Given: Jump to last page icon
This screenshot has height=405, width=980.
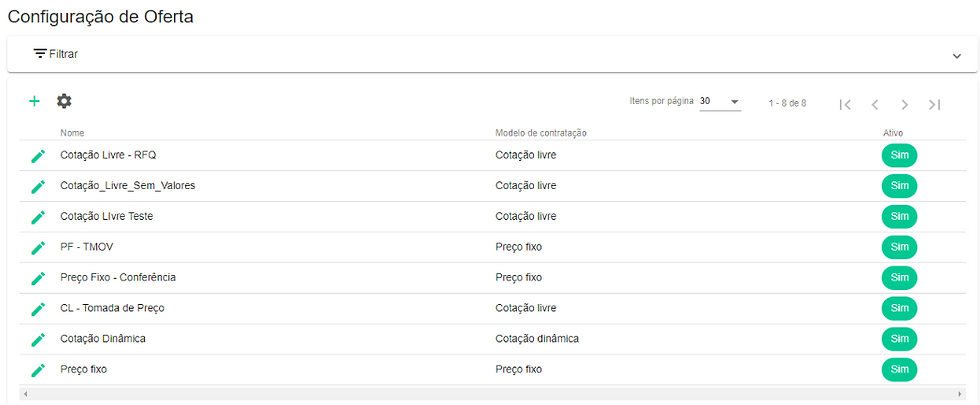Looking at the screenshot, I should 934,104.
